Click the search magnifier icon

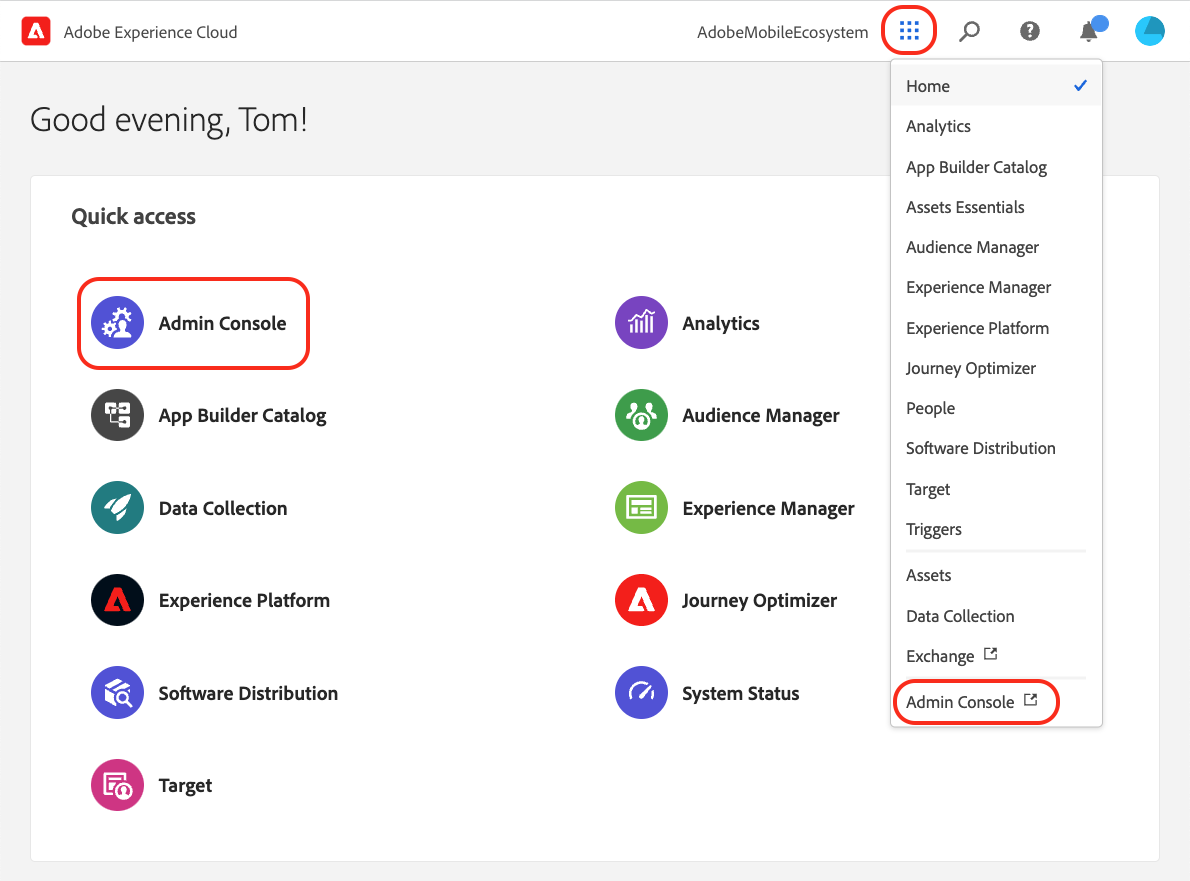[x=969, y=31]
